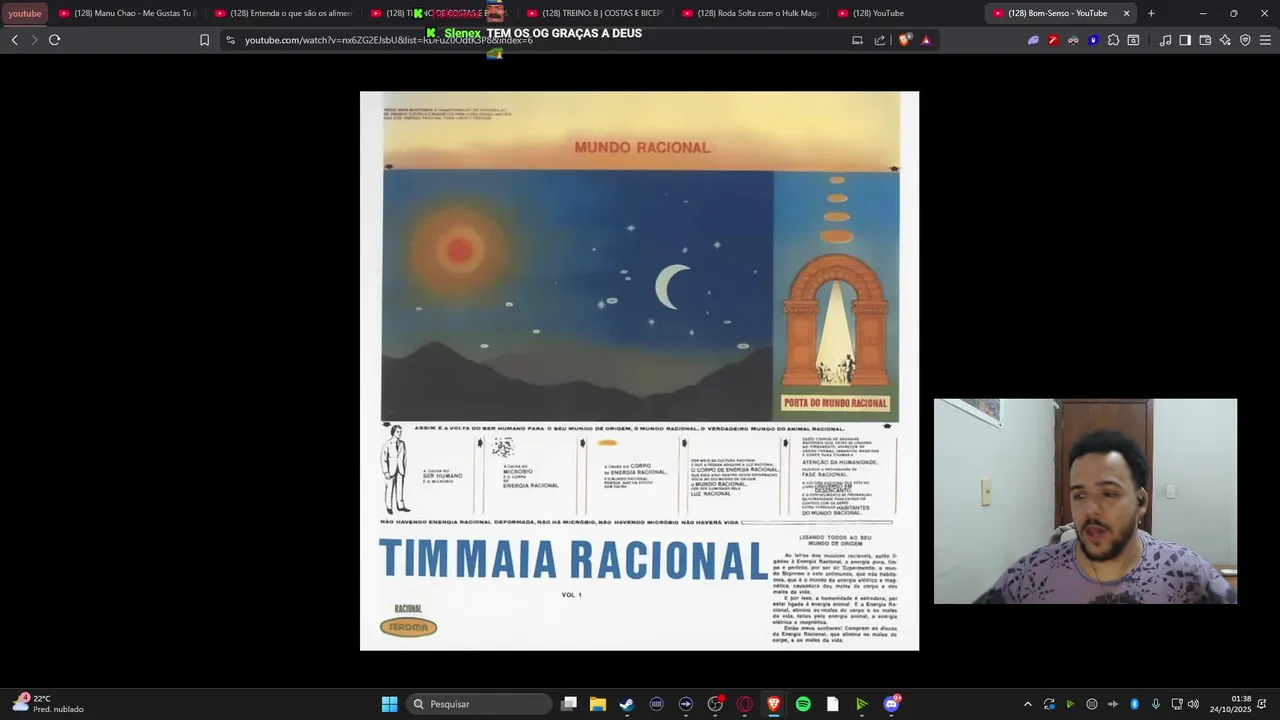This screenshot has width=1280, height=720.
Task: Open the clock showing 01:38 24/10/2025
Action: pos(1230,704)
